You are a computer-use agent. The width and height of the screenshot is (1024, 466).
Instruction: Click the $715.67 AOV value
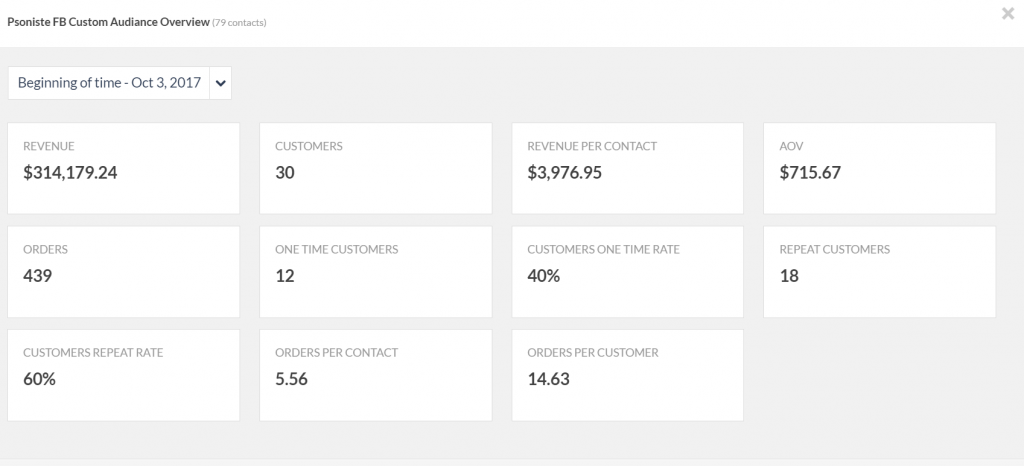click(x=810, y=172)
